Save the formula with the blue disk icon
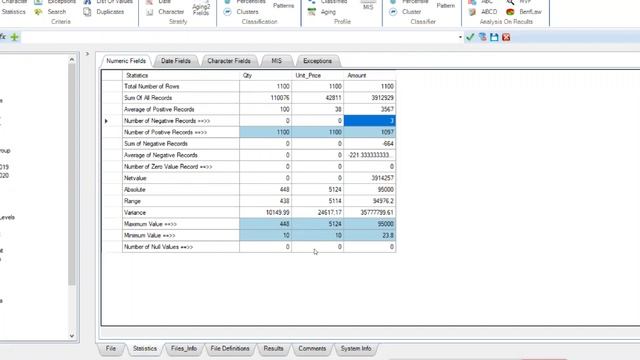Image resolution: width=640 pixels, height=360 pixels. click(494, 37)
